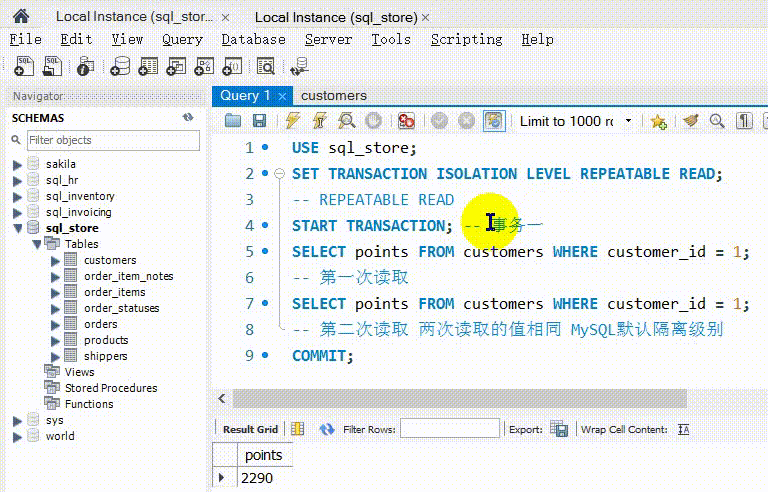Close the Query 1 tab
Image resolution: width=768 pixels, height=492 pixels.
click(282, 97)
